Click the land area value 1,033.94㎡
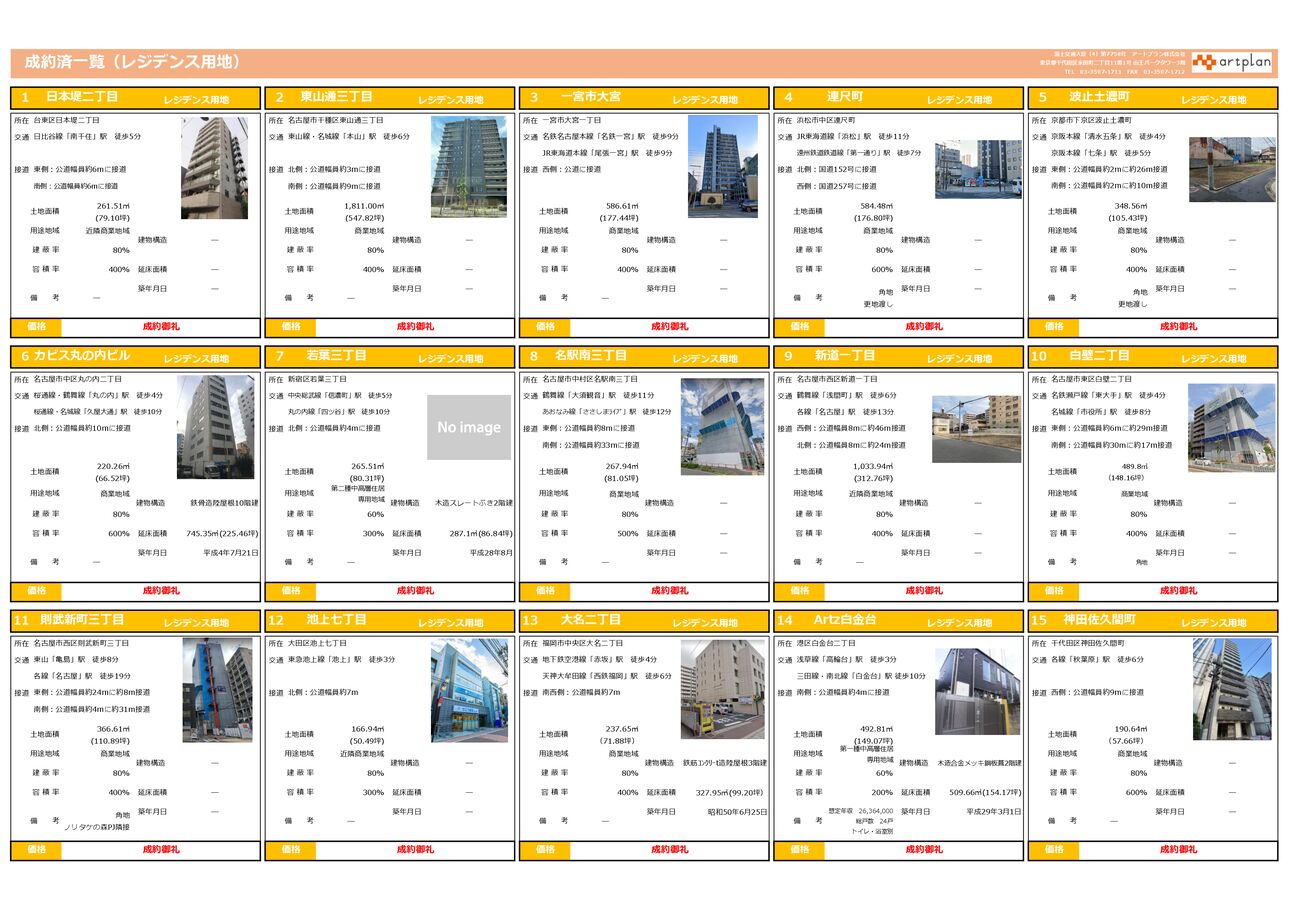The image size is (1300, 919). pos(875,466)
